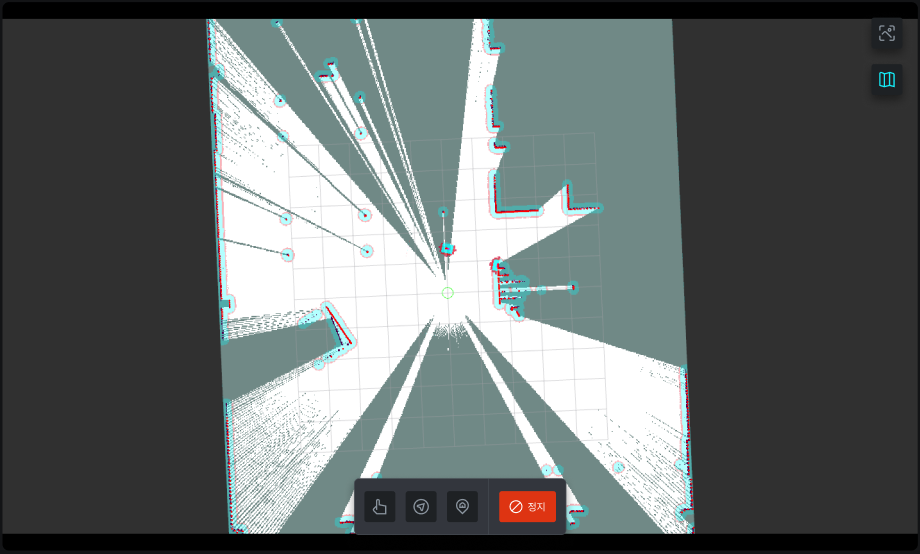Click the 정지 text label
Screen dimensions: 920x554
point(537,507)
